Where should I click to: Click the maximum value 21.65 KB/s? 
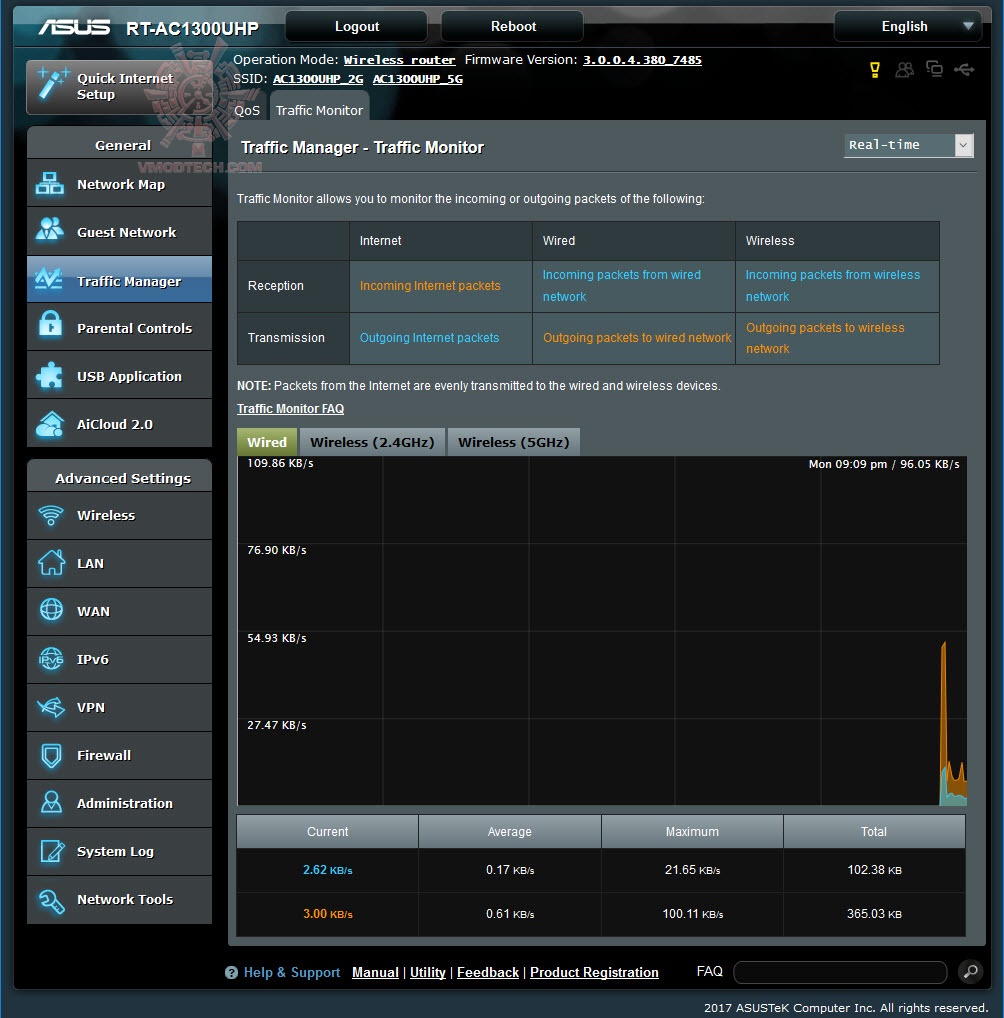point(692,869)
